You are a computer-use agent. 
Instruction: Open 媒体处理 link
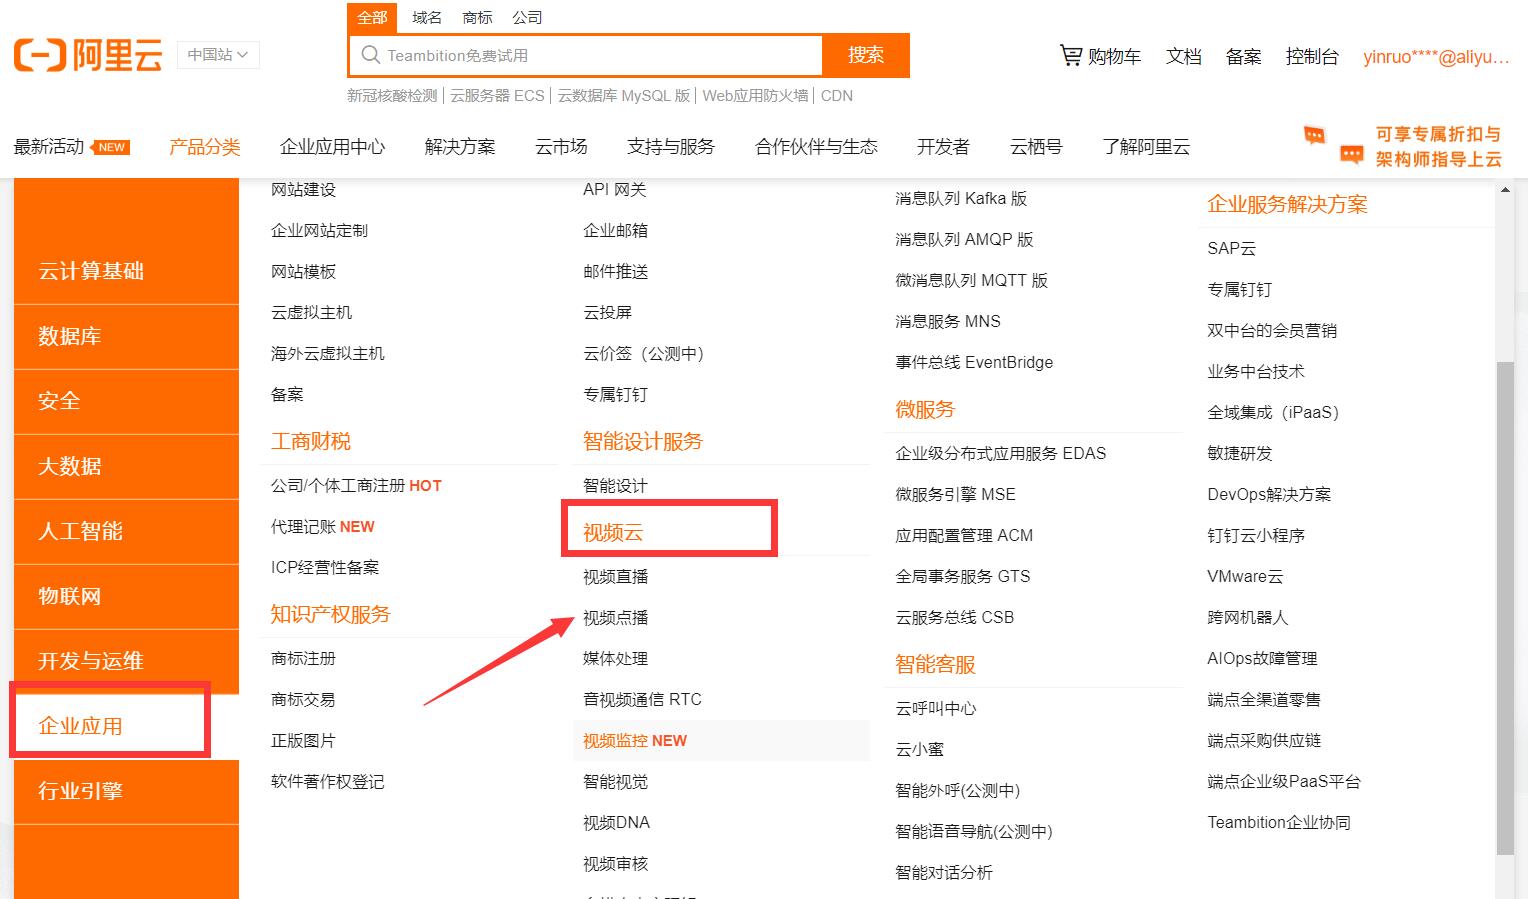click(615, 659)
